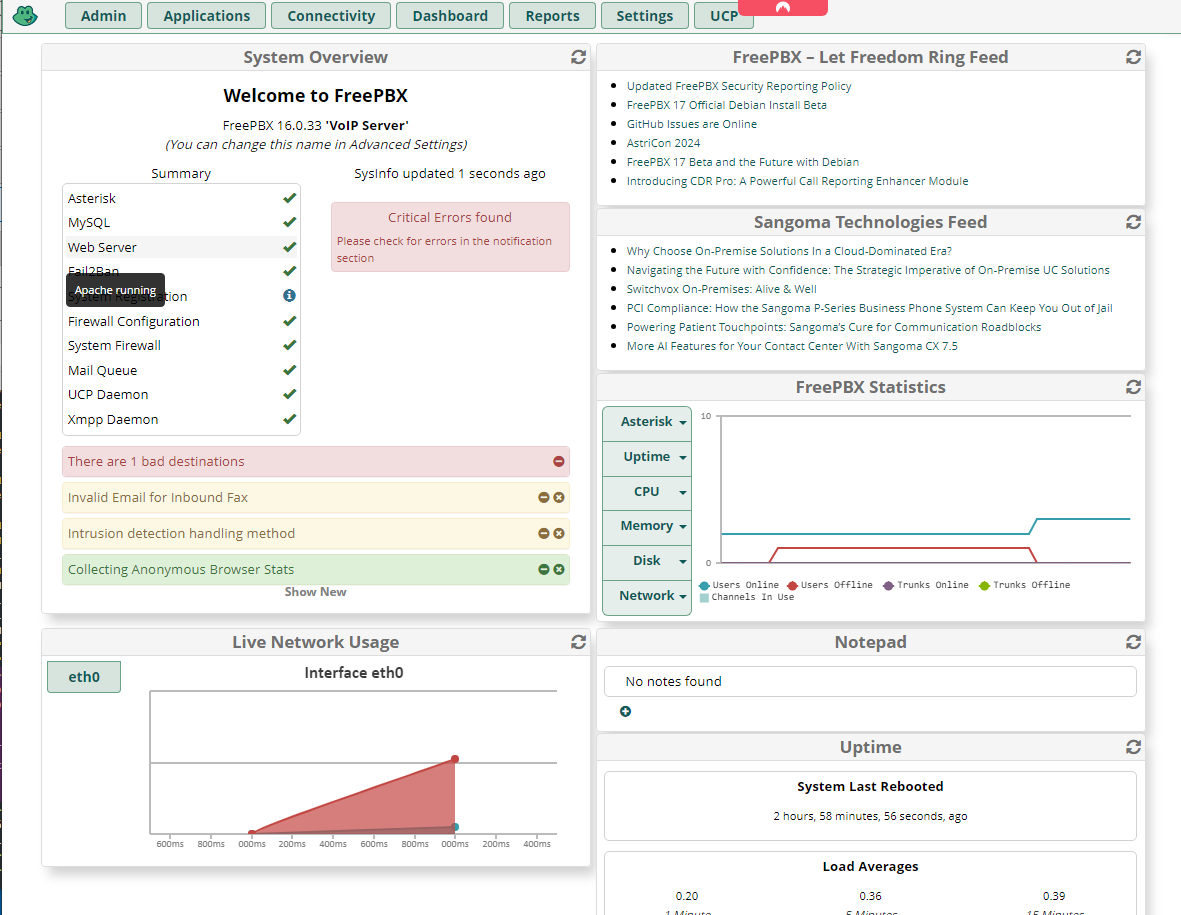Refresh the FreePBX Statistics panel
Viewport: 1181px width, 915px height.
(1133, 387)
